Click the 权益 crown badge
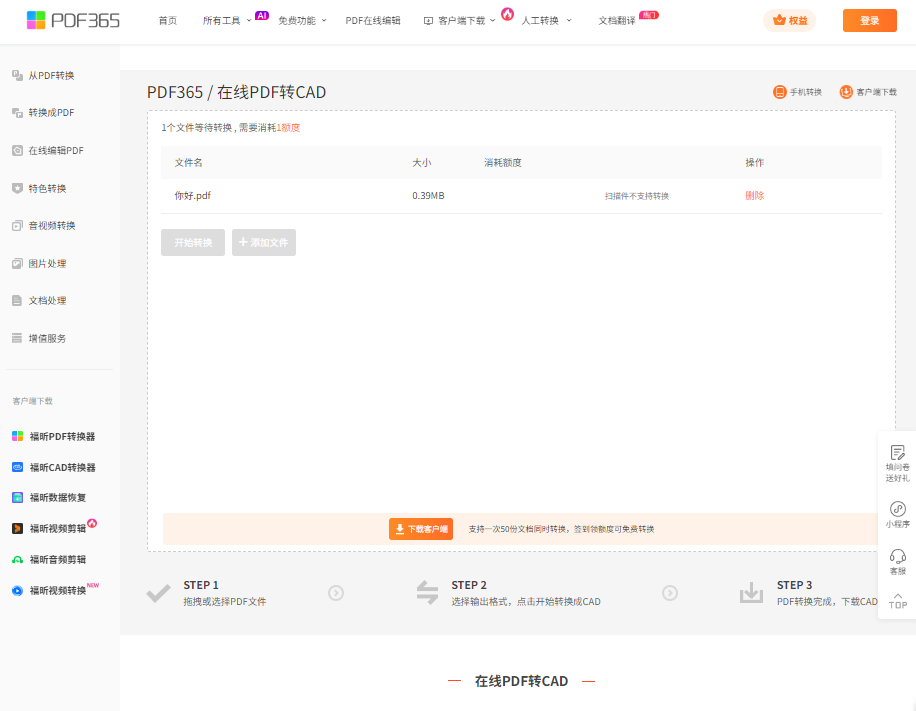Viewport: 916px width, 711px height. [789, 21]
